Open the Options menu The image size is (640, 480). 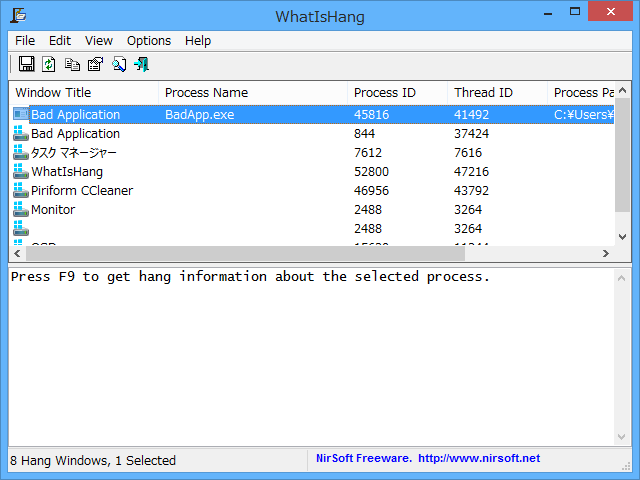click(x=149, y=41)
